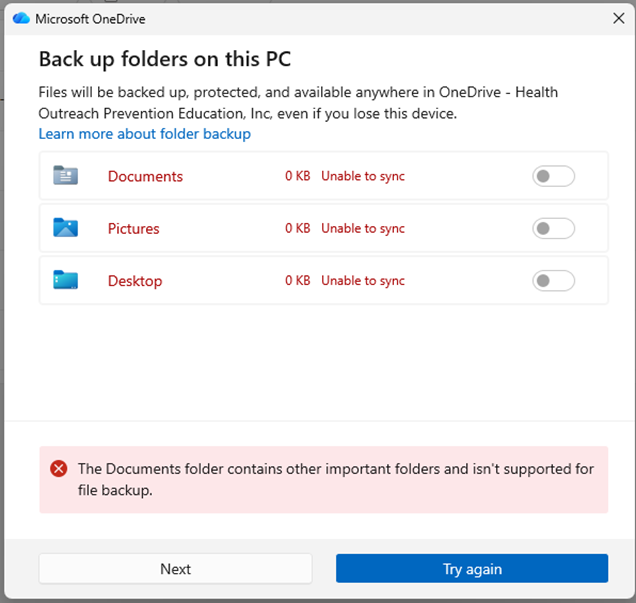Click the OneDrive cloud icon in title bar

coord(21,18)
